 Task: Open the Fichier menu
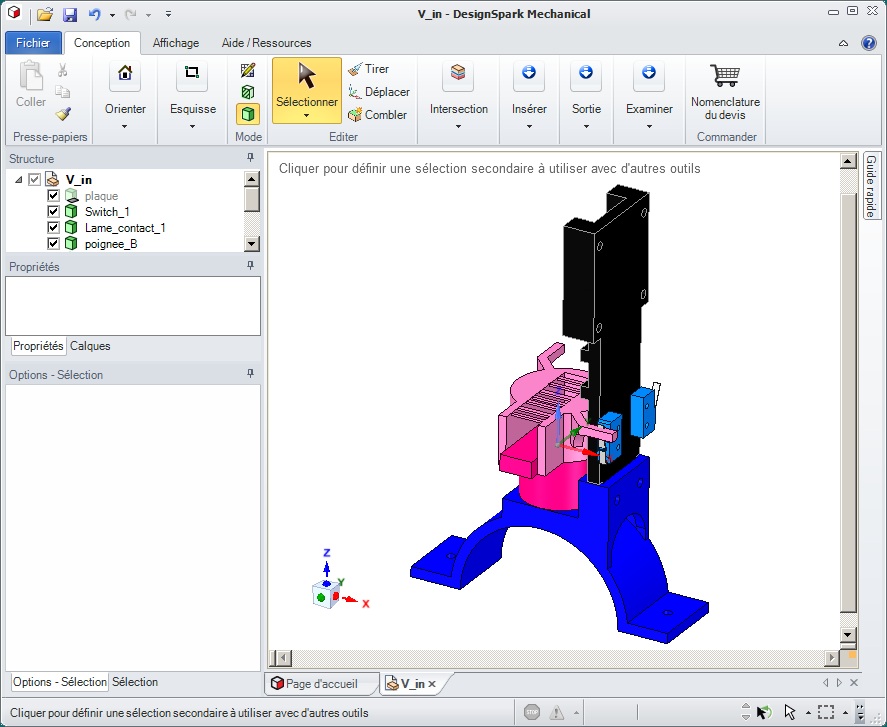point(33,43)
